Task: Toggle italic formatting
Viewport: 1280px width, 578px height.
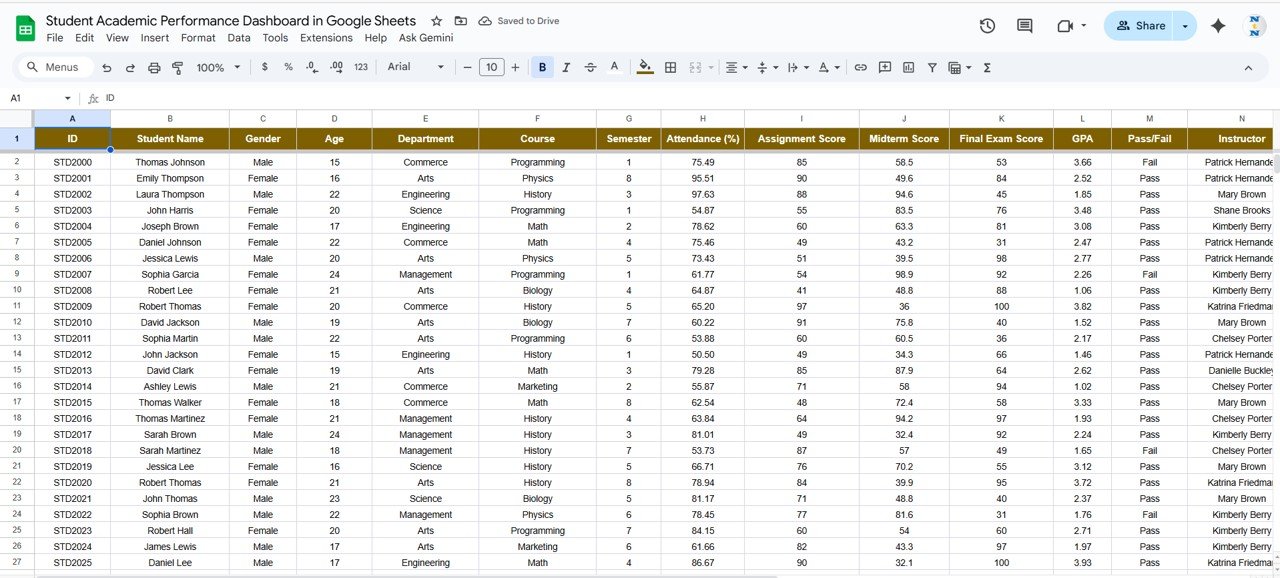Action: click(x=566, y=67)
